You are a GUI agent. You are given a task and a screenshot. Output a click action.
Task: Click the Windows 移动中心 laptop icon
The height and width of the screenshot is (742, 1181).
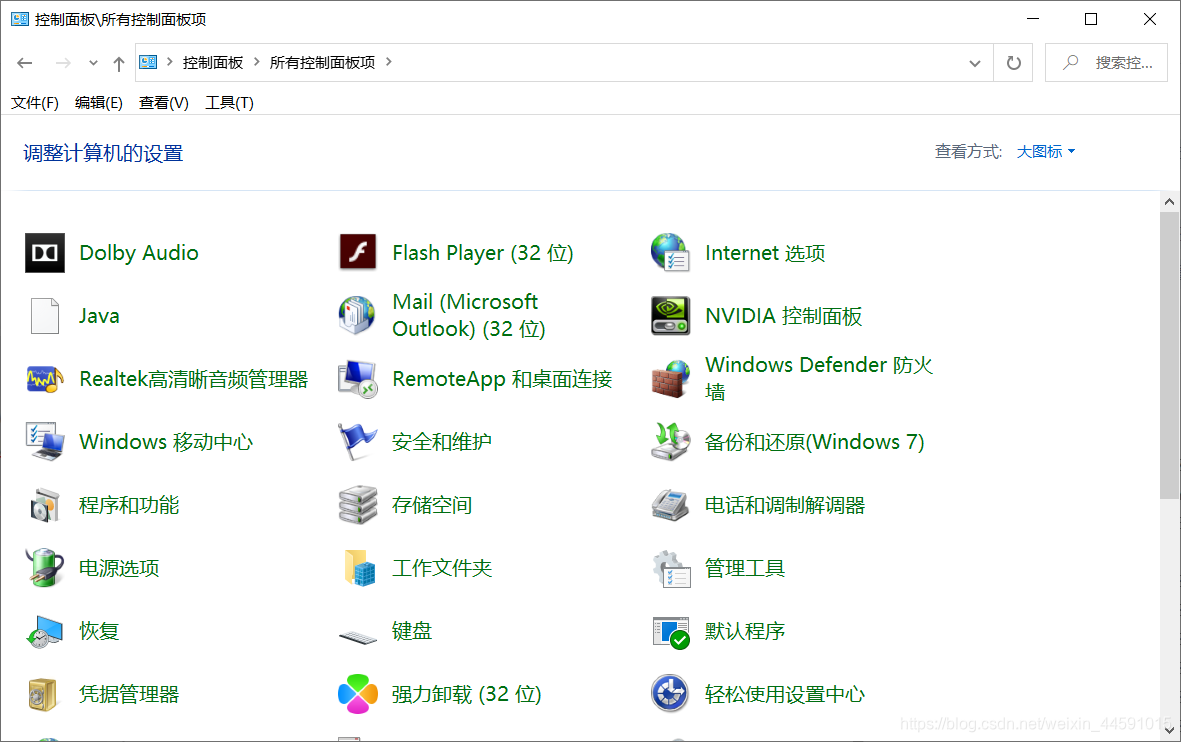[44, 441]
